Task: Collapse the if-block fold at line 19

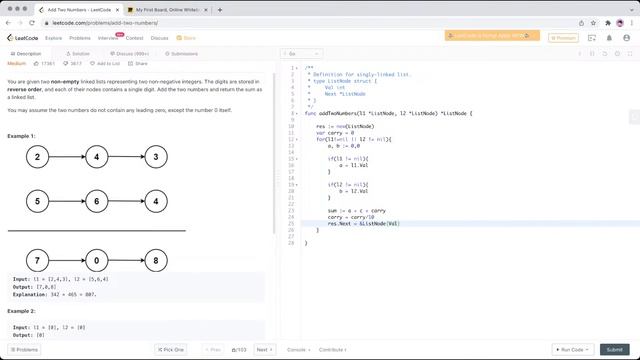Action: click(297, 185)
